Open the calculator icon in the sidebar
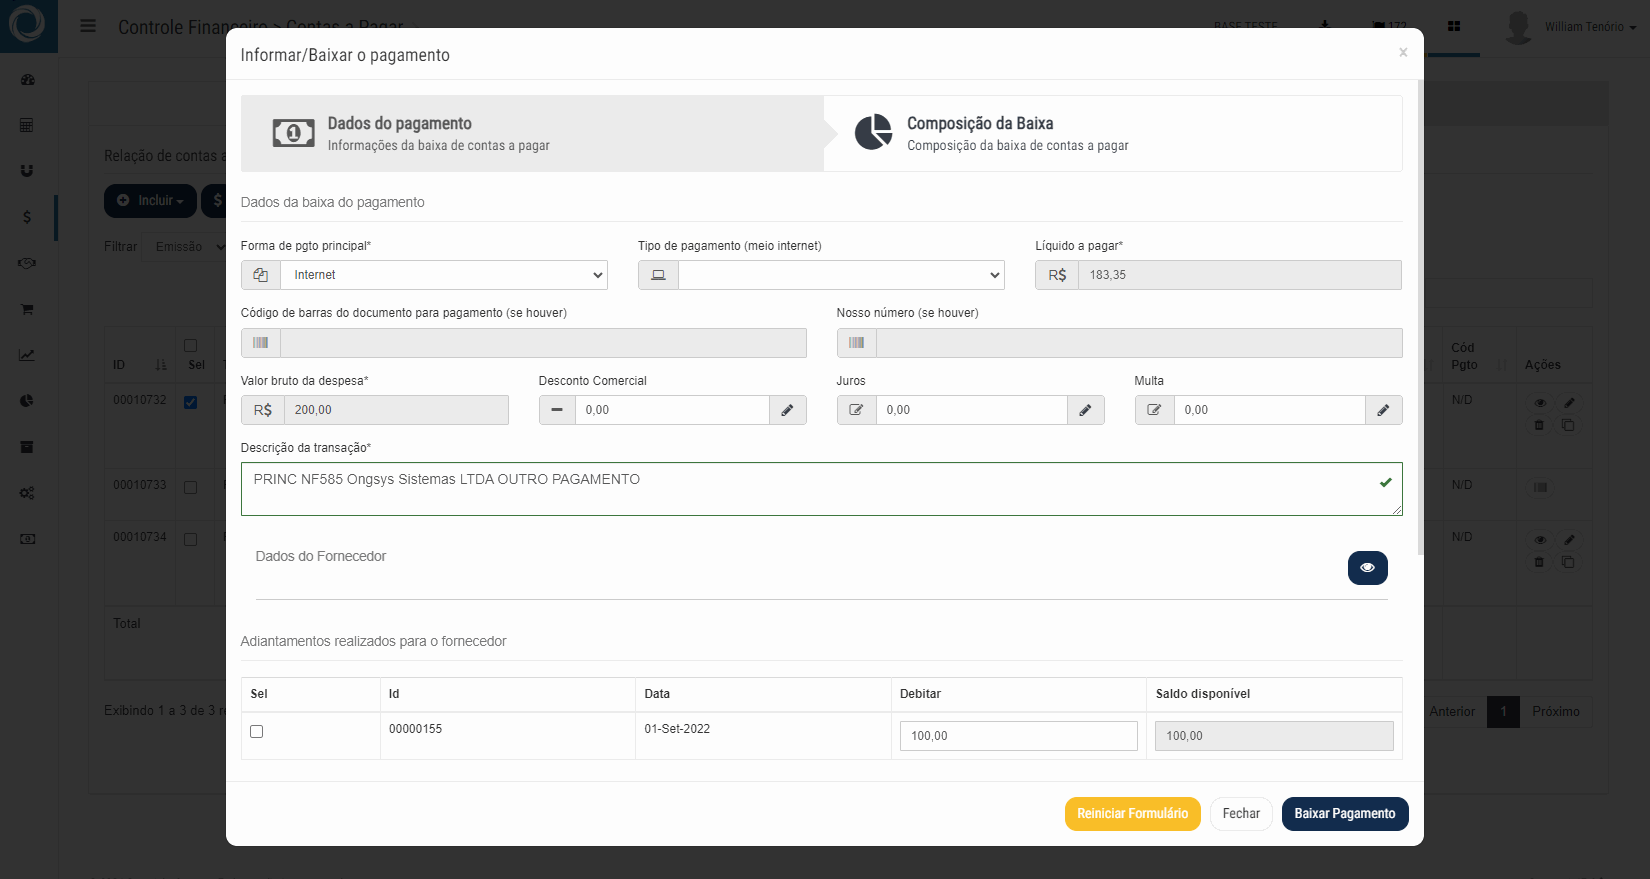 coord(27,125)
